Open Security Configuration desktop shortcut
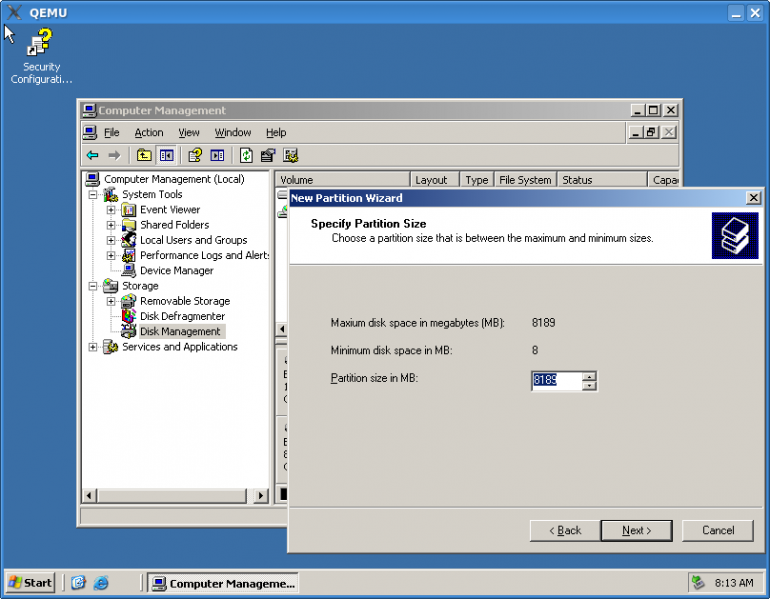Image resolution: width=770 pixels, height=599 pixels. click(41, 56)
